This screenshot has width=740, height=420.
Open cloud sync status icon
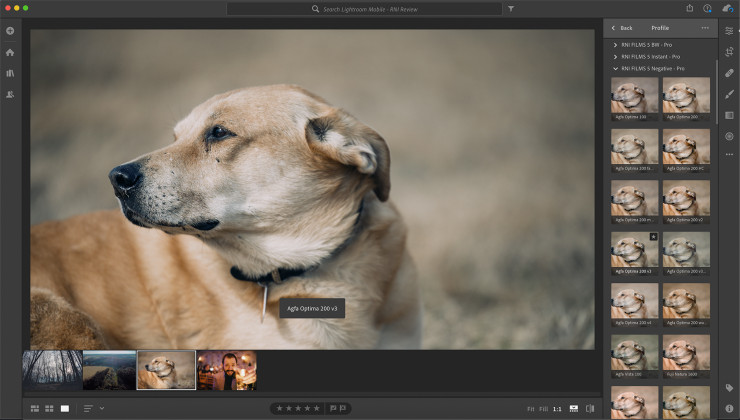click(728, 8)
